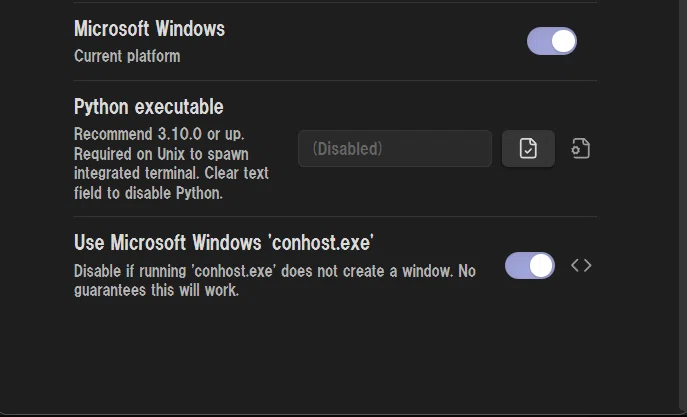Click the angle brackets code icon
This screenshot has height=417, width=687.
point(581,265)
